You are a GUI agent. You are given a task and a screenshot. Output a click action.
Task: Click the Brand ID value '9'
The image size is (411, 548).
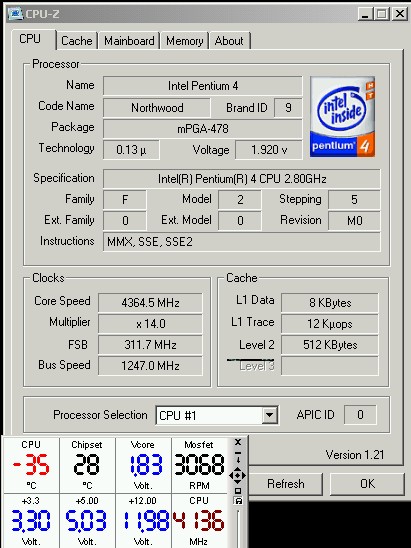(x=288, y=107)
